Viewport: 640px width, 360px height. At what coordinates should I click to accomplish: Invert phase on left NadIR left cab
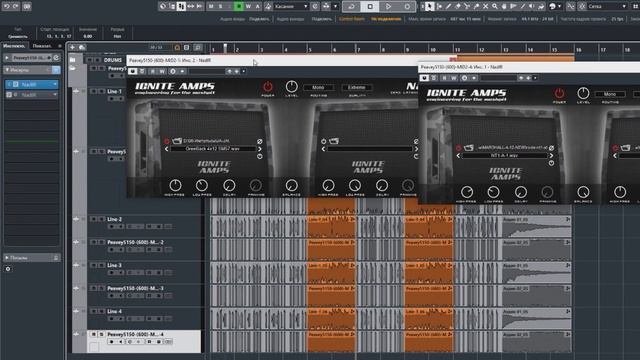[x=260, y=141]
